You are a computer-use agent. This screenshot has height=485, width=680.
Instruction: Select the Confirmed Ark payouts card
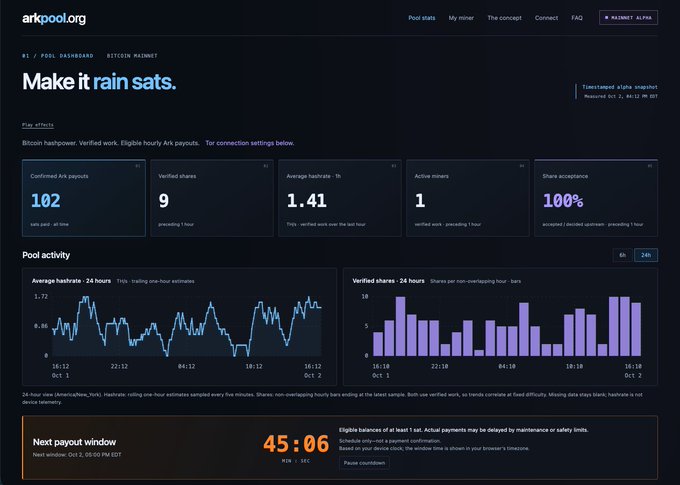[84, 198]
